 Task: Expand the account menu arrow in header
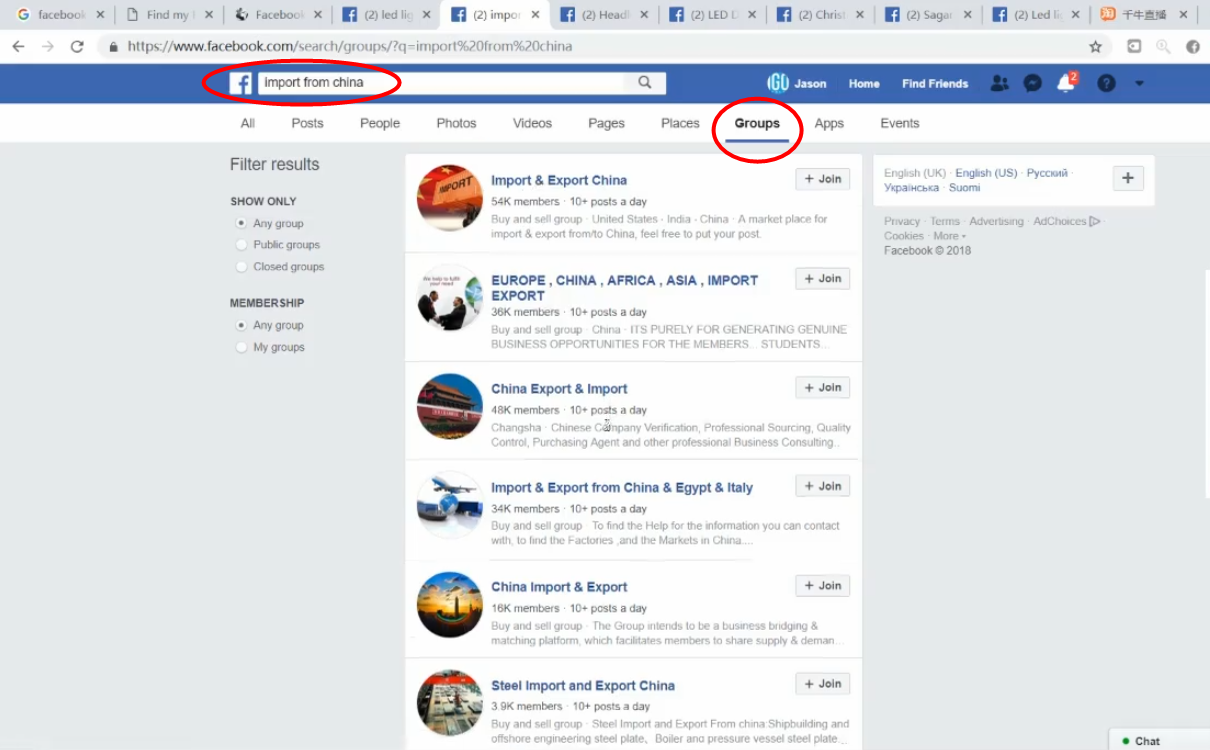tap(1139, 84)
